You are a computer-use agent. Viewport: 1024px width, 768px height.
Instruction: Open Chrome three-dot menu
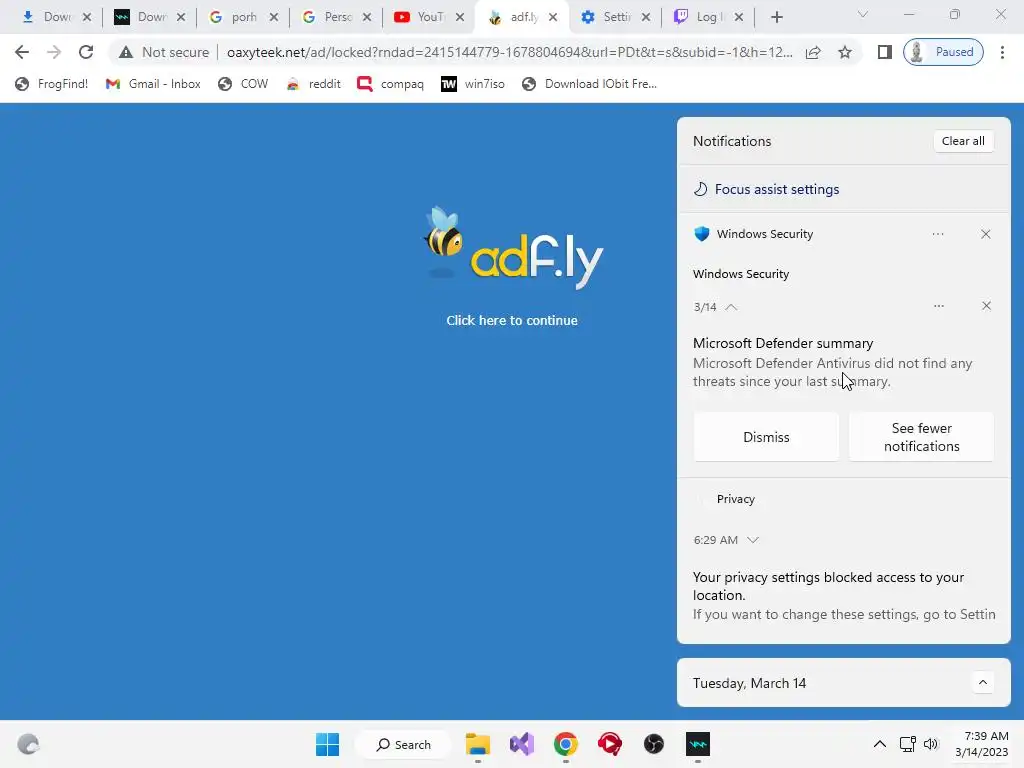click(1002, 52)
